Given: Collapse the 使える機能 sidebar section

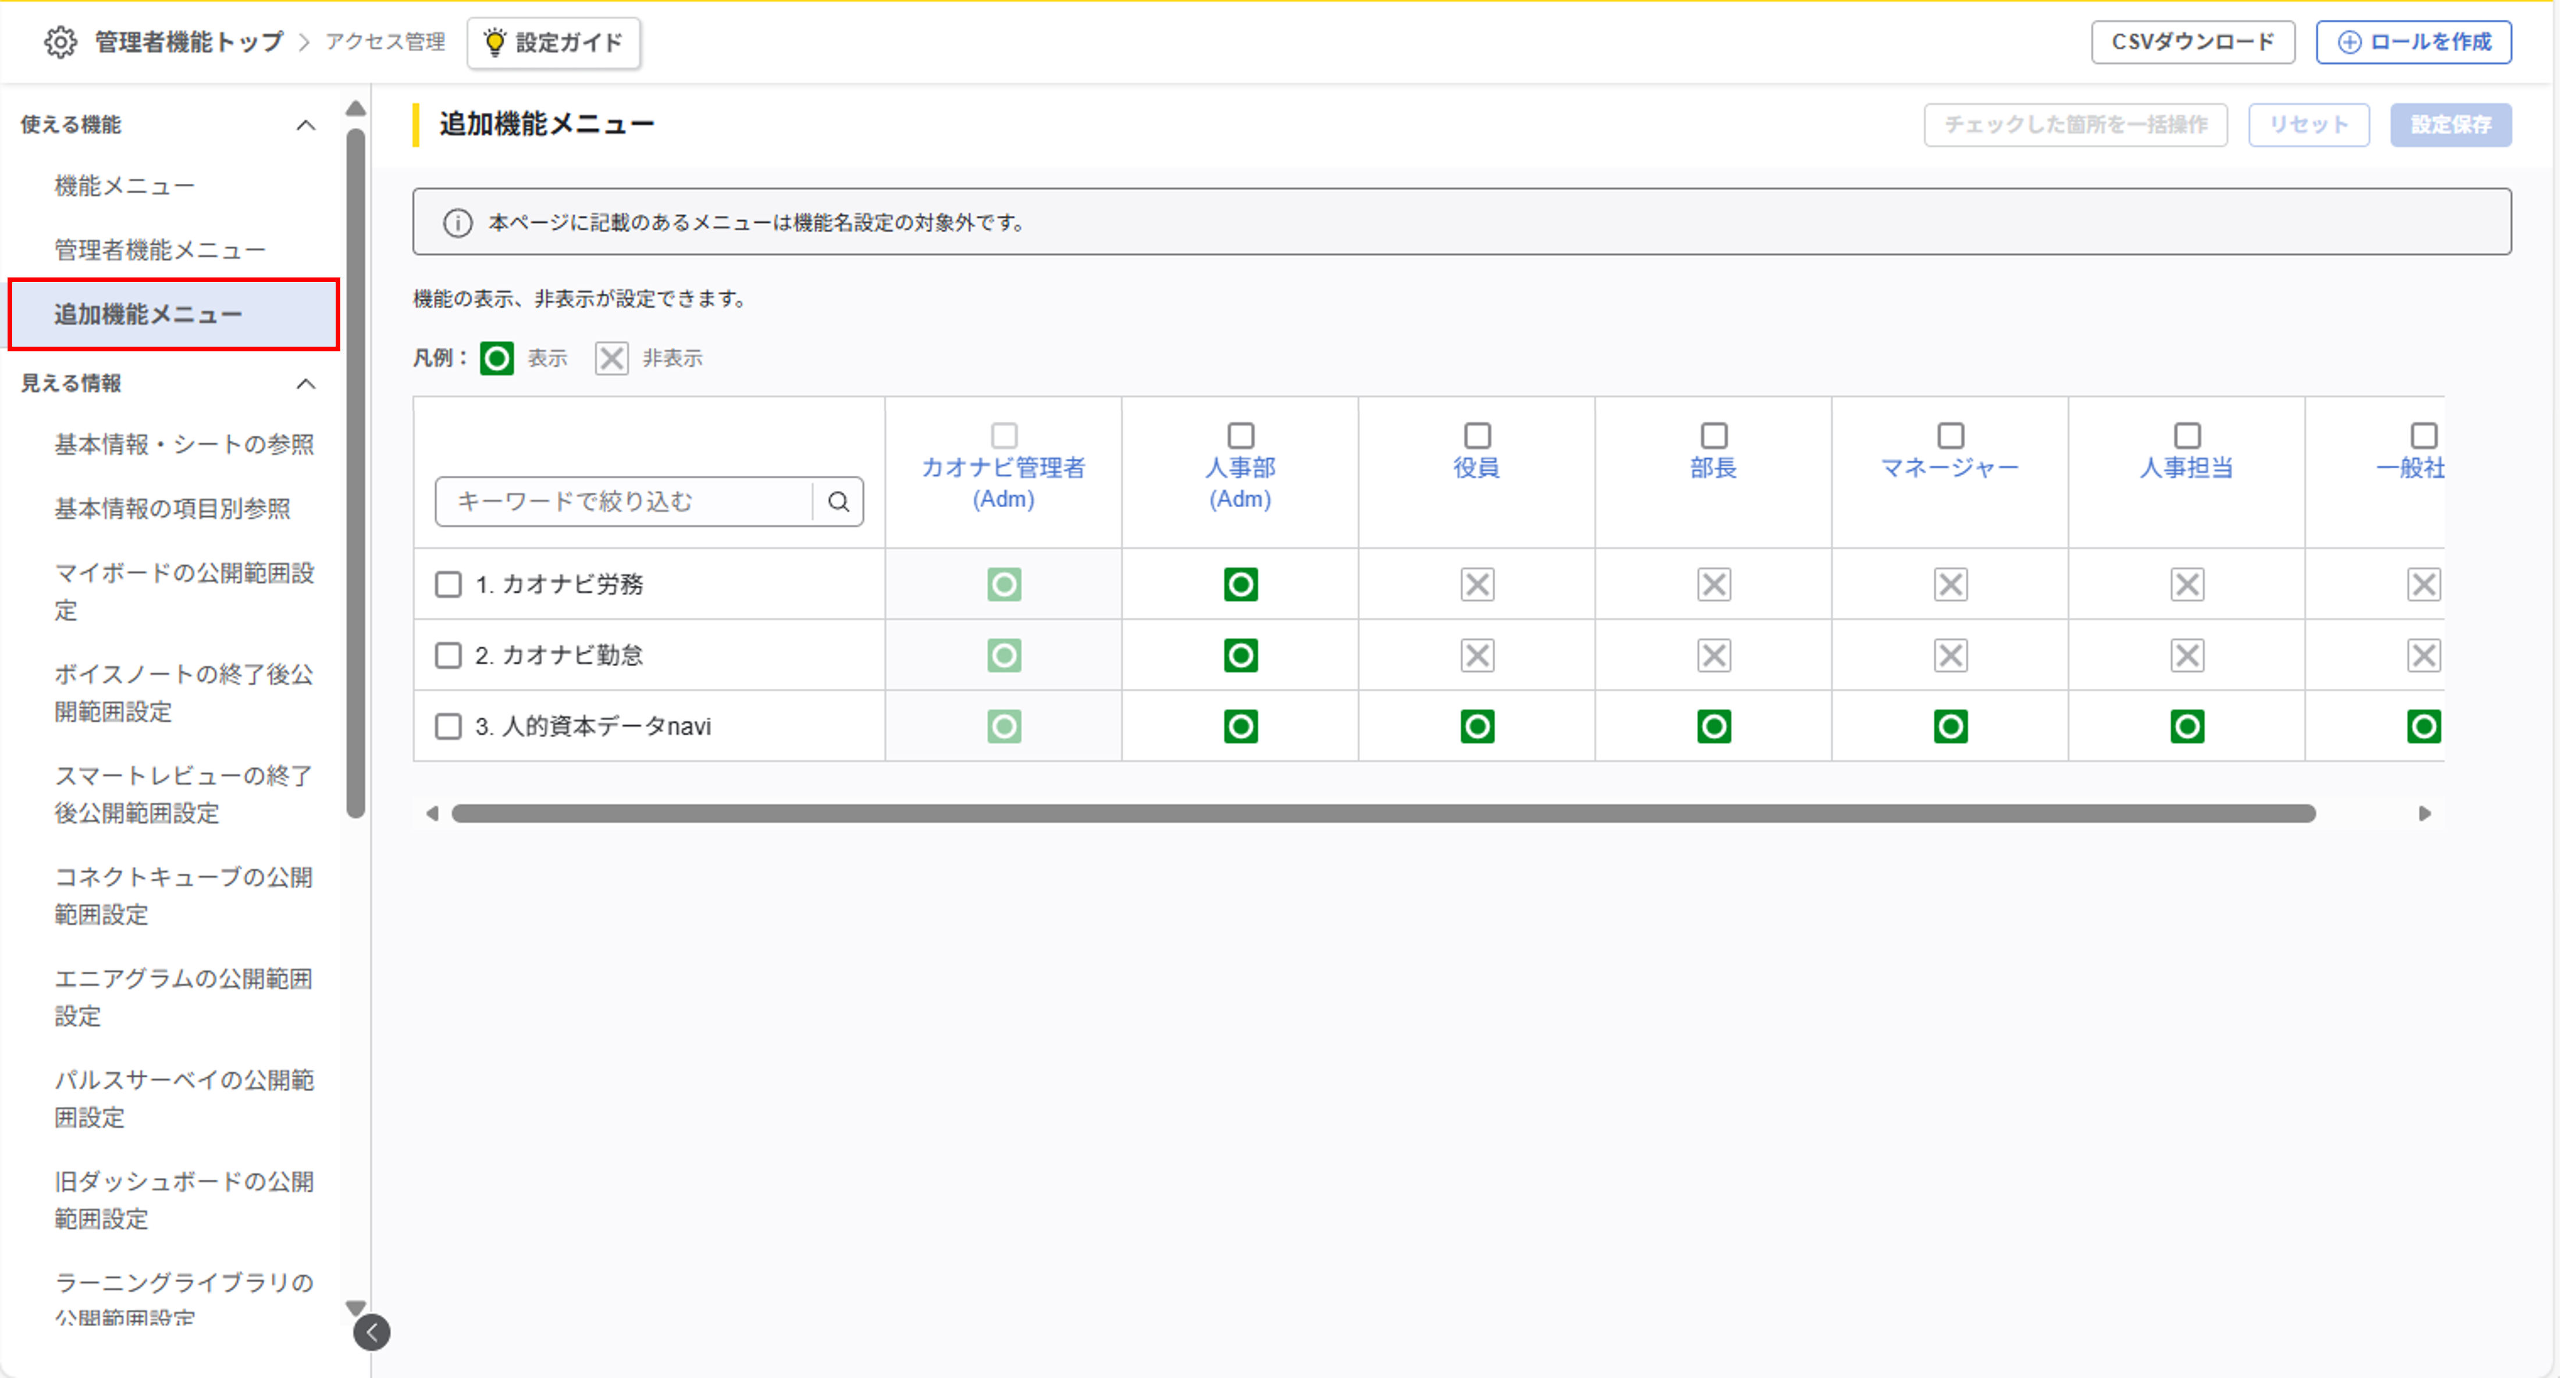Looking at the screenshot, I should click(306, 125).
